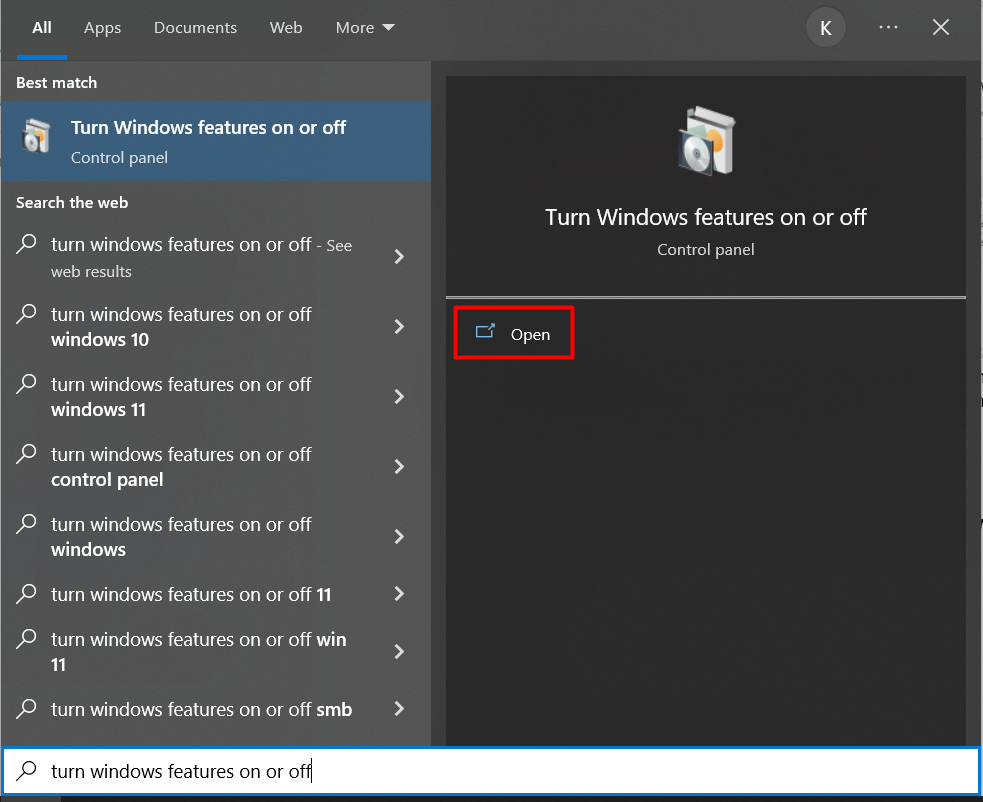Click into the search text field
The image size is (983, 802).
pos(492,771)
